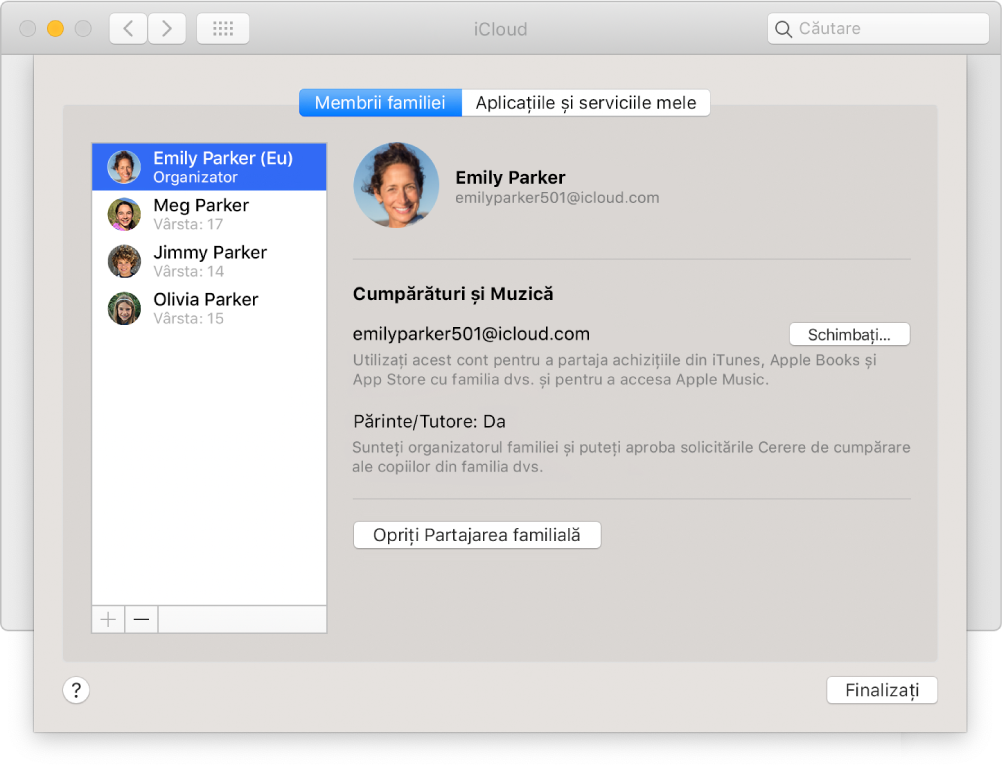
Task: Go forward with the right chevron button
Action: (x=167, y=29)
